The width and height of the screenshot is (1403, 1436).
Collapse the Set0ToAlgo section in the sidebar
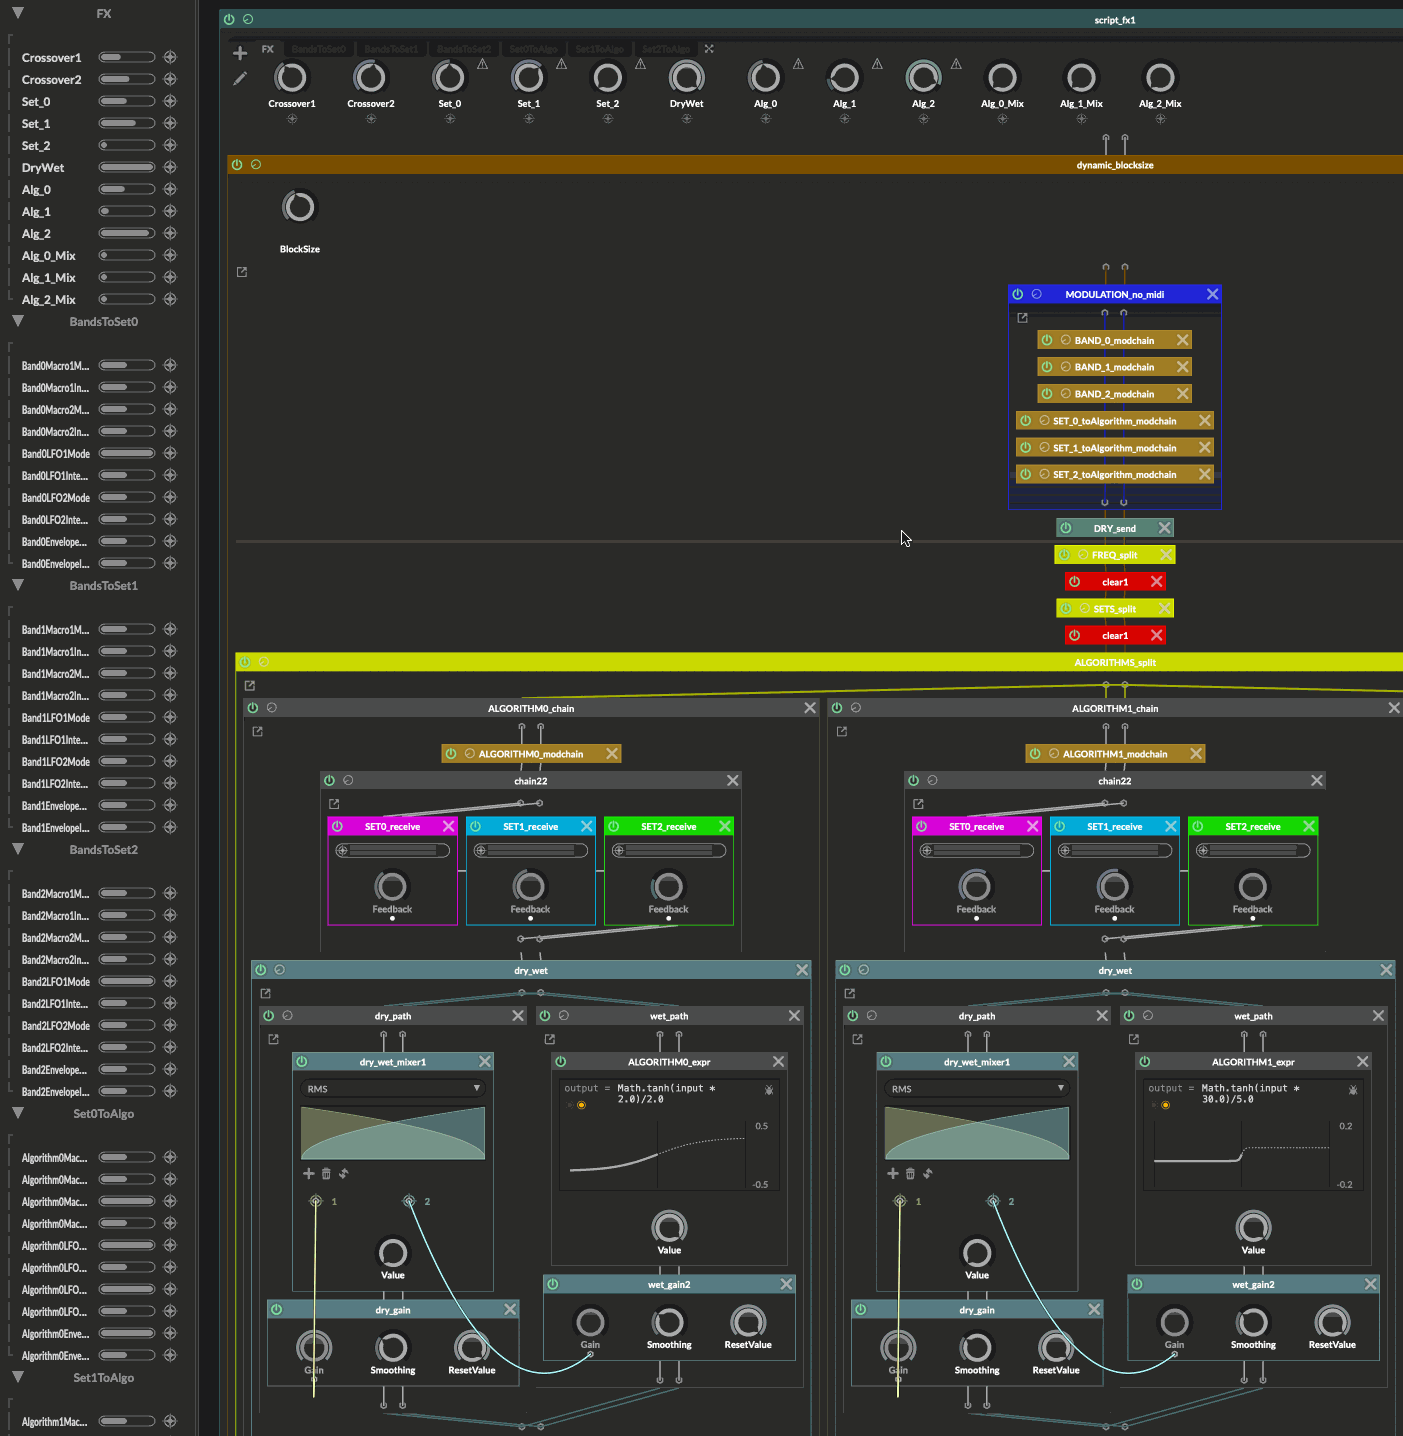[x=18, y=1113]
